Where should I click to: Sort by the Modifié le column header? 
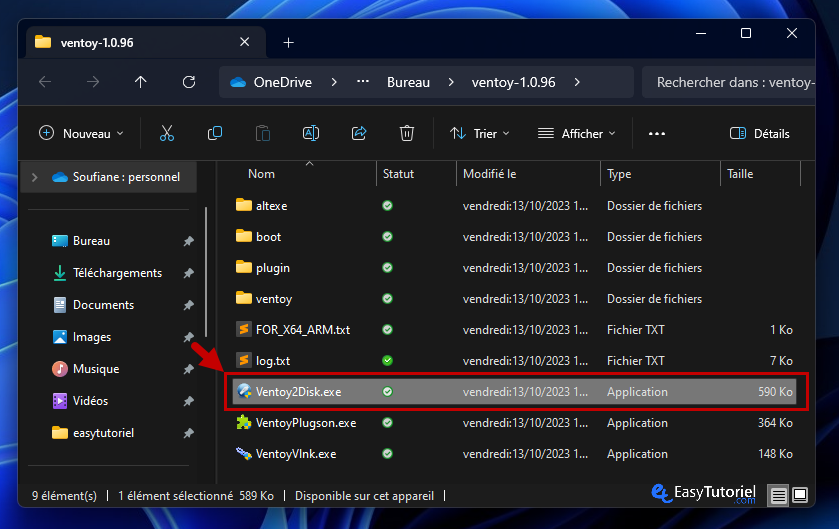(490, 174)
